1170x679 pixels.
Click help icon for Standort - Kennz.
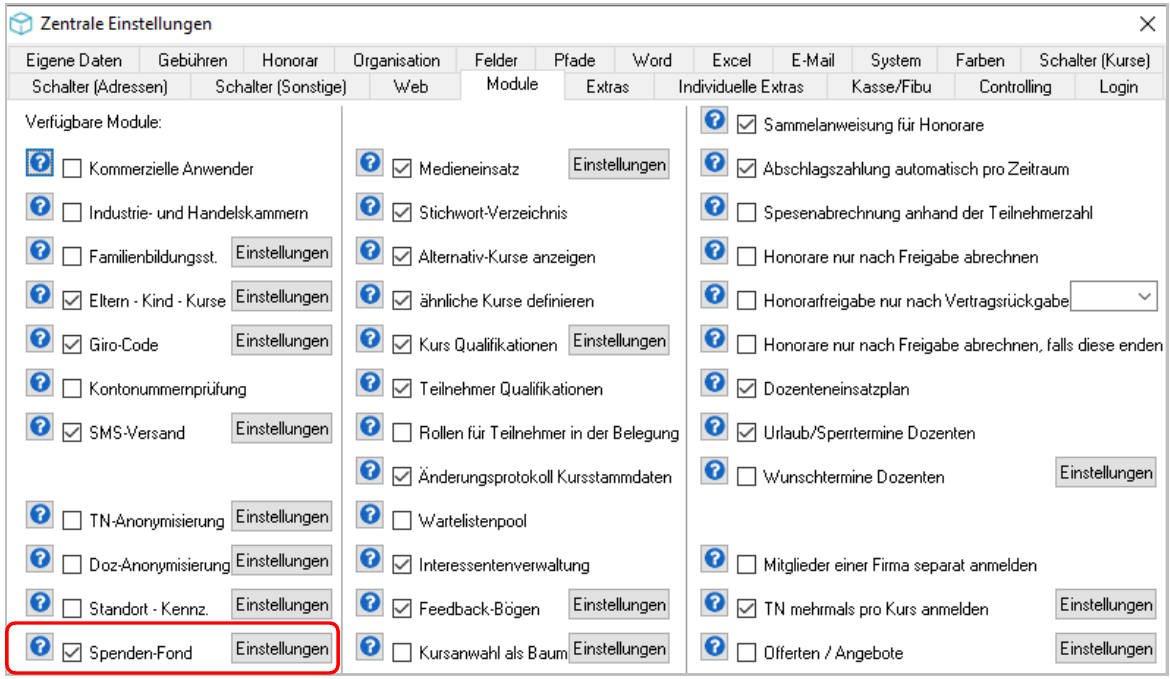coord(40,603)
